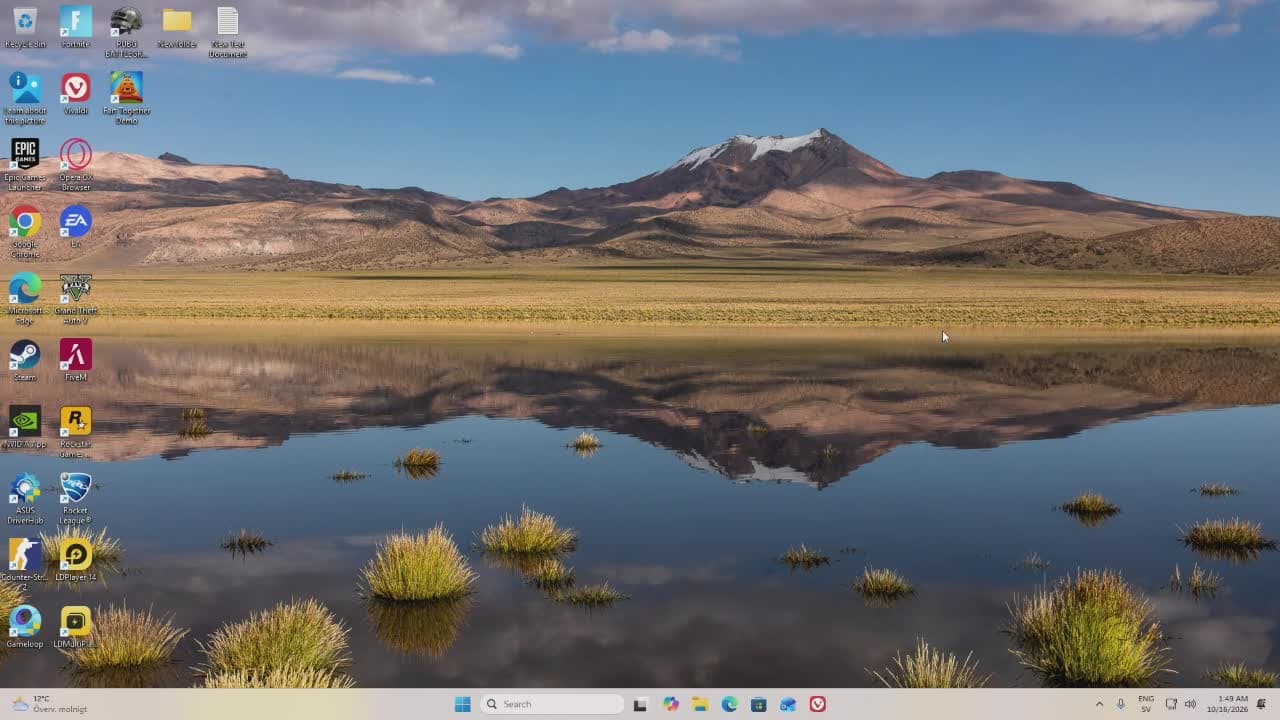Image resolution: width=1280 pixels, height=720 pixels.
Task: Click the Learn about this picture icon
Action: pos(25,98)
